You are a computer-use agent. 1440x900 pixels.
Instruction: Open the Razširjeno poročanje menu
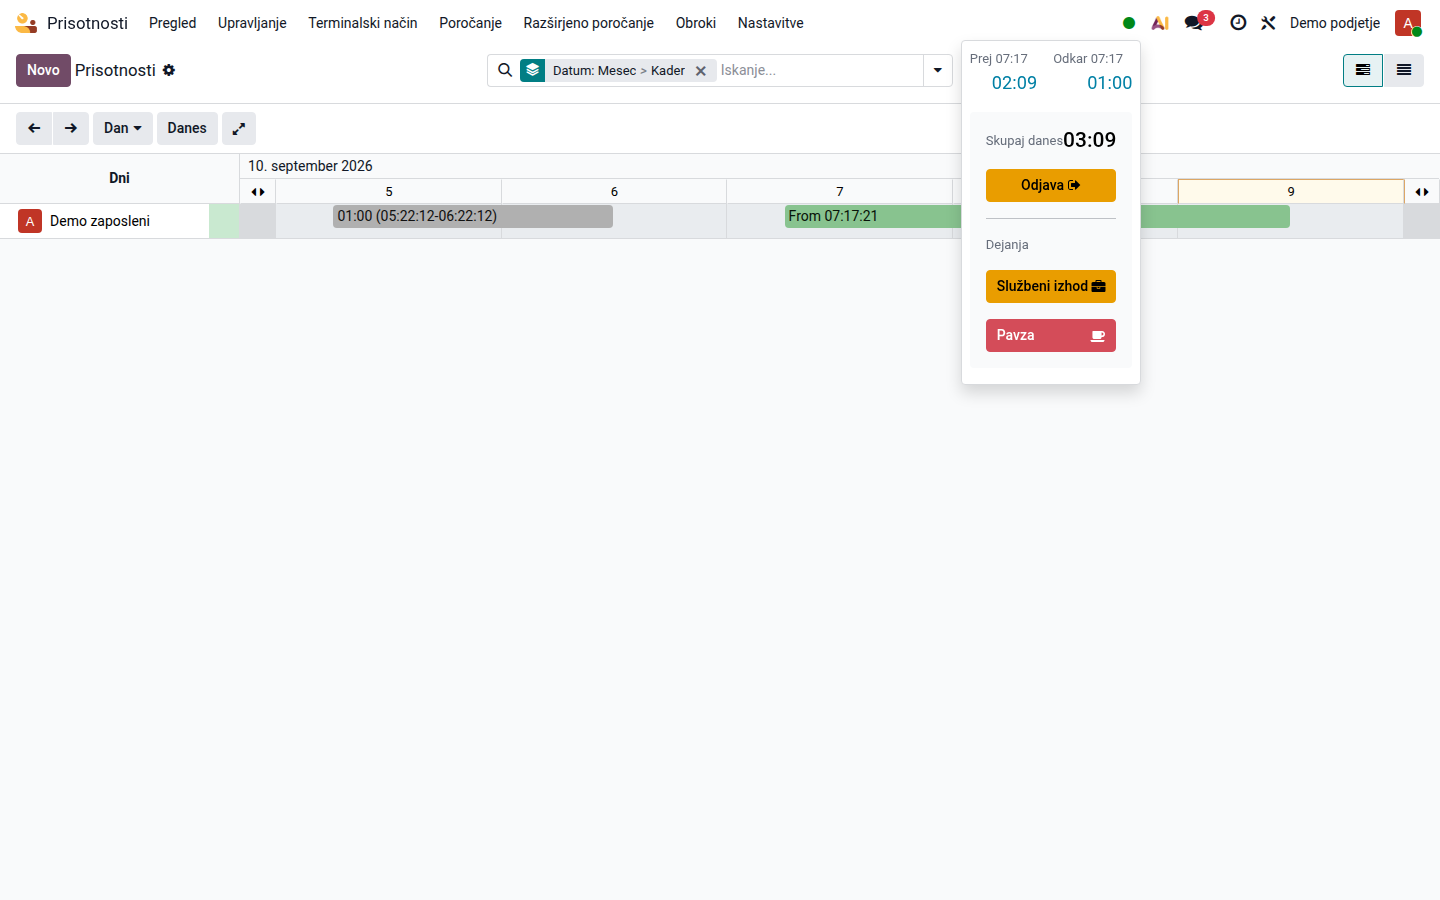[589, 23]
